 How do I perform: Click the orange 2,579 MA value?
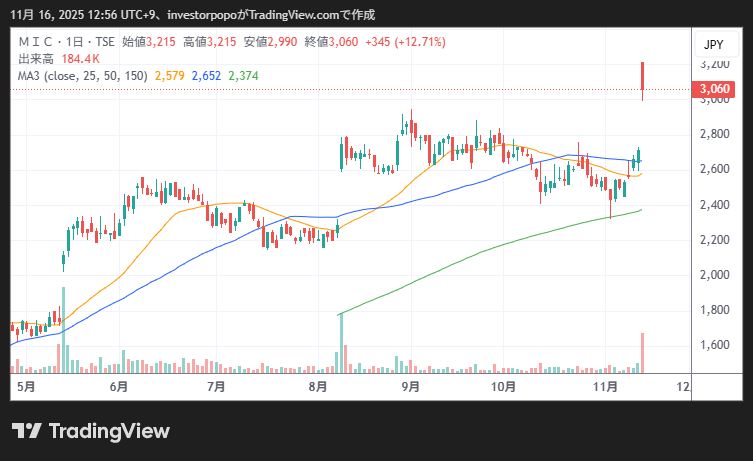[x=171, y=76]
